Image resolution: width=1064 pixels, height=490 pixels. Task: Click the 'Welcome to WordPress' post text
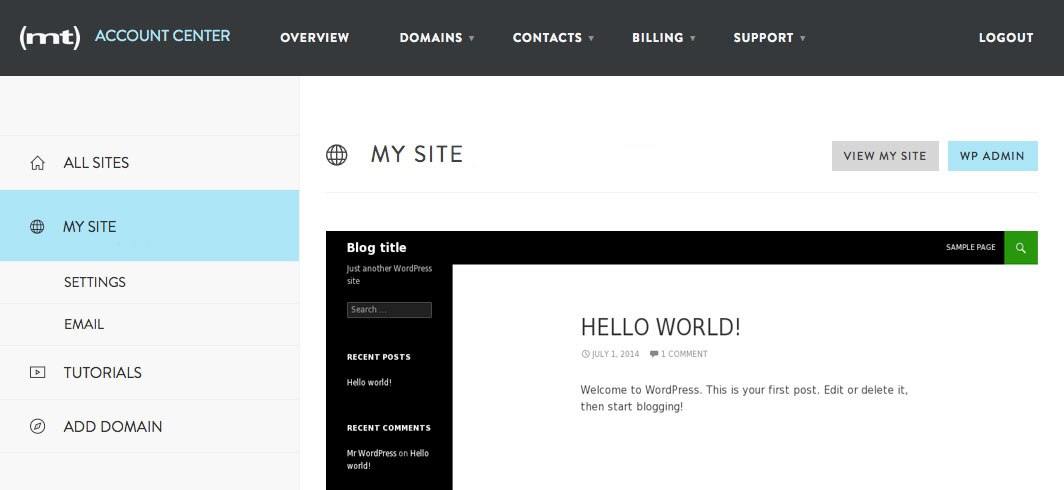[744, 398]
